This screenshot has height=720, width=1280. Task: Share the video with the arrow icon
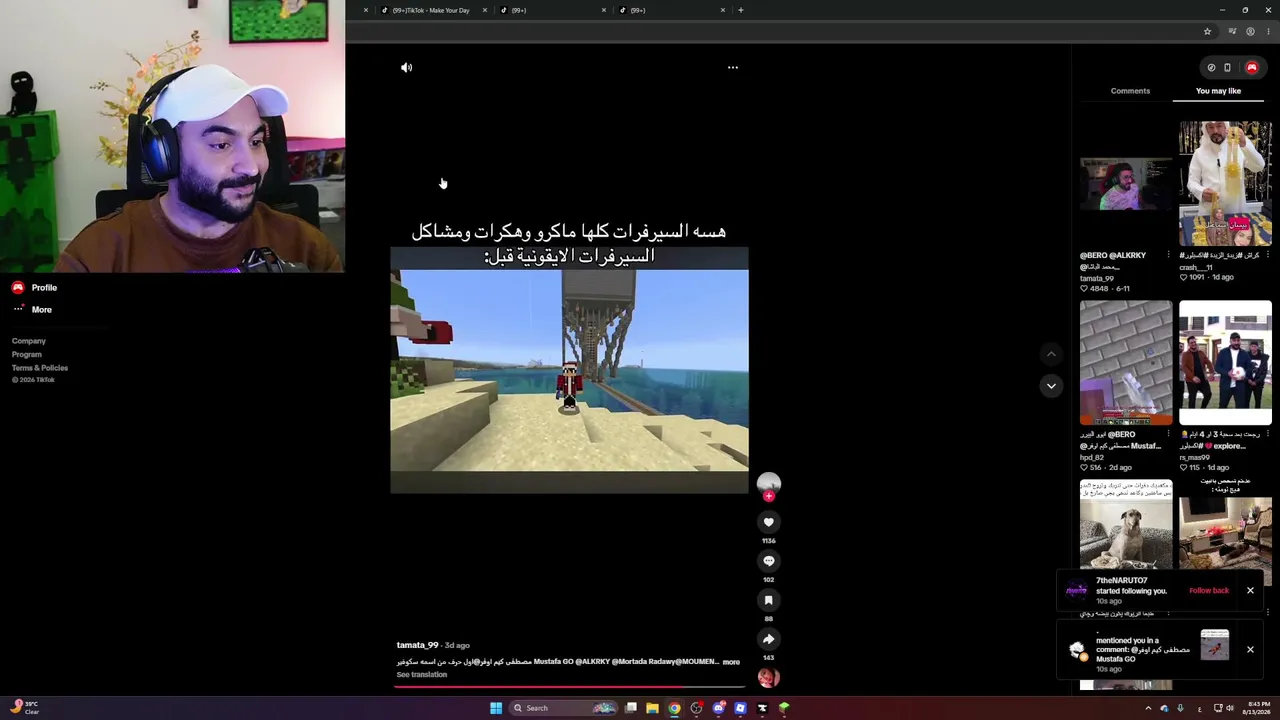coord(768,639)
